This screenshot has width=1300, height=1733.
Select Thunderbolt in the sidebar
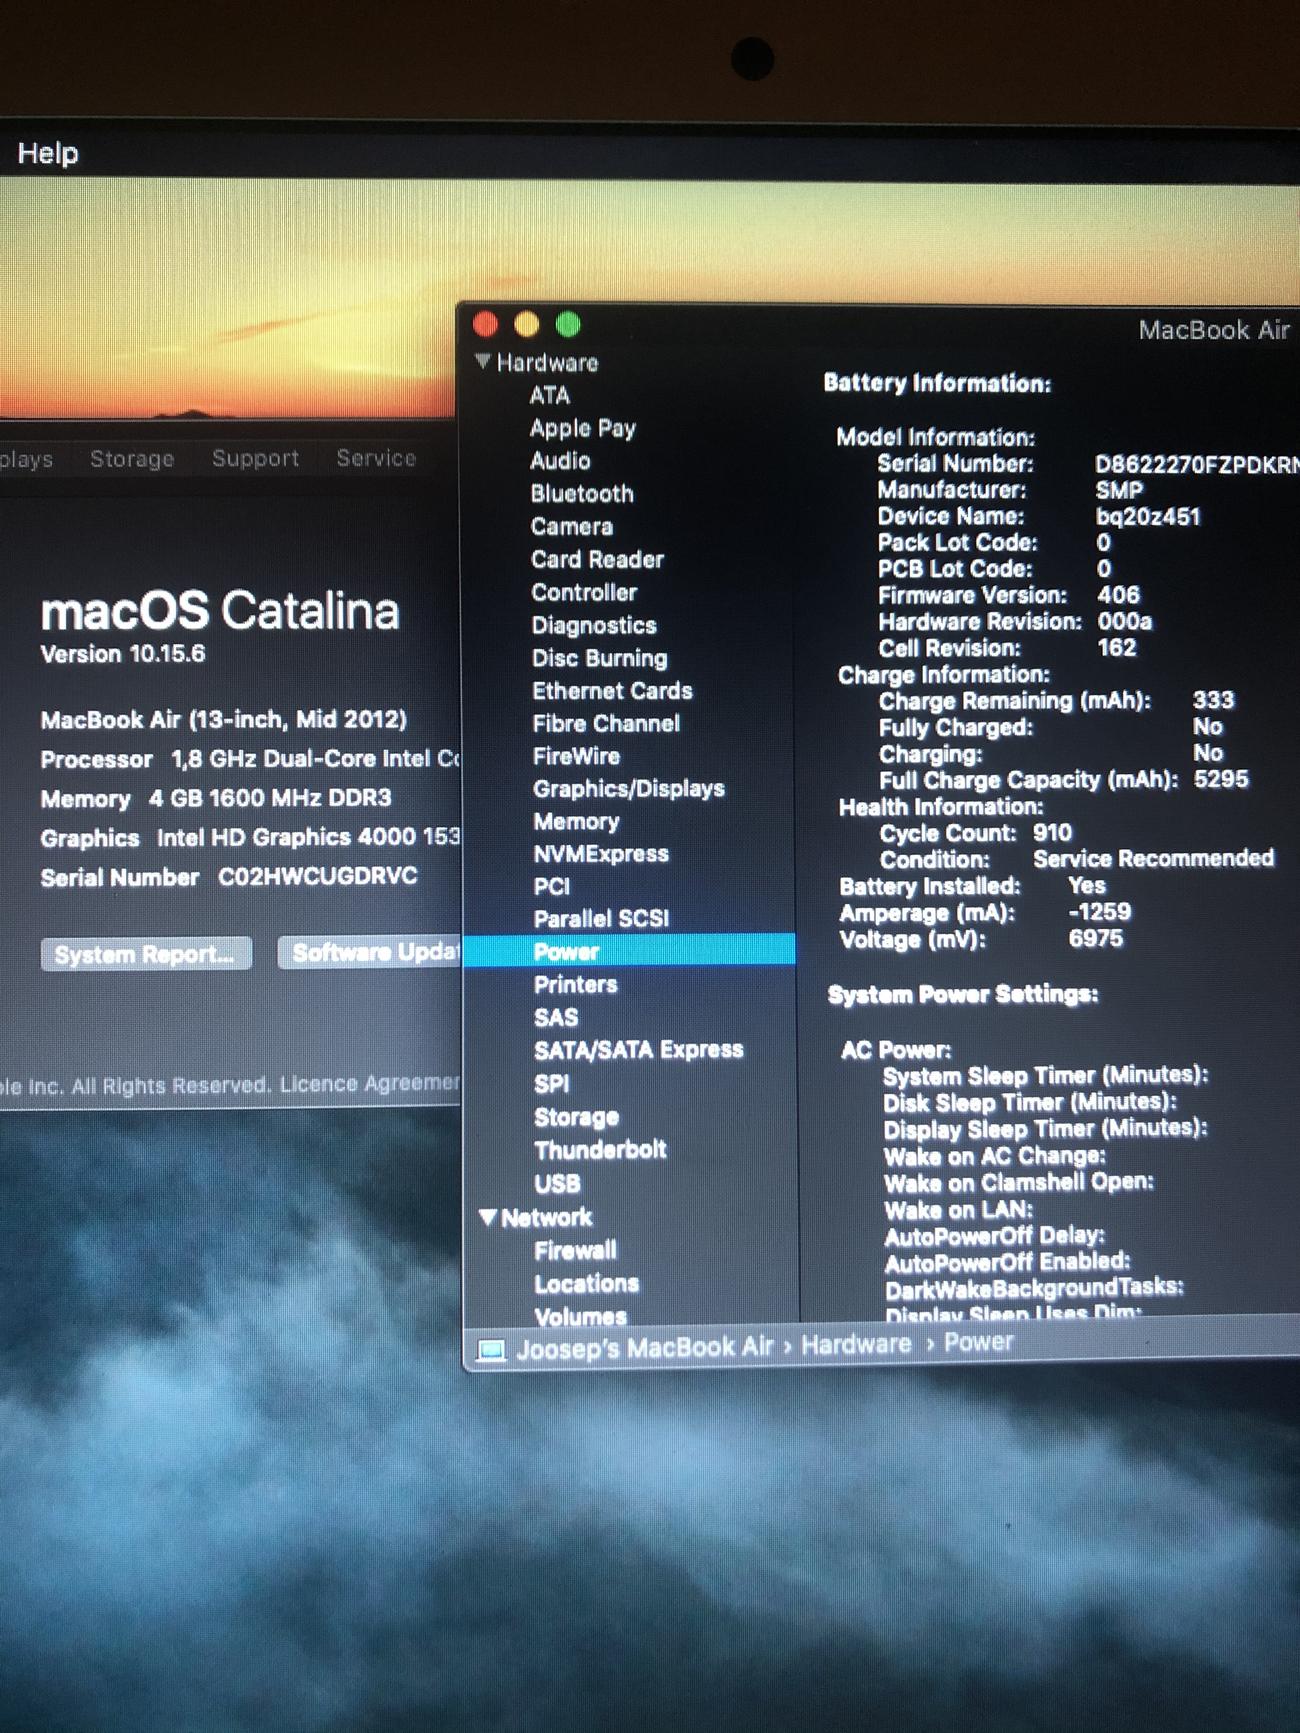point(600,1150)
